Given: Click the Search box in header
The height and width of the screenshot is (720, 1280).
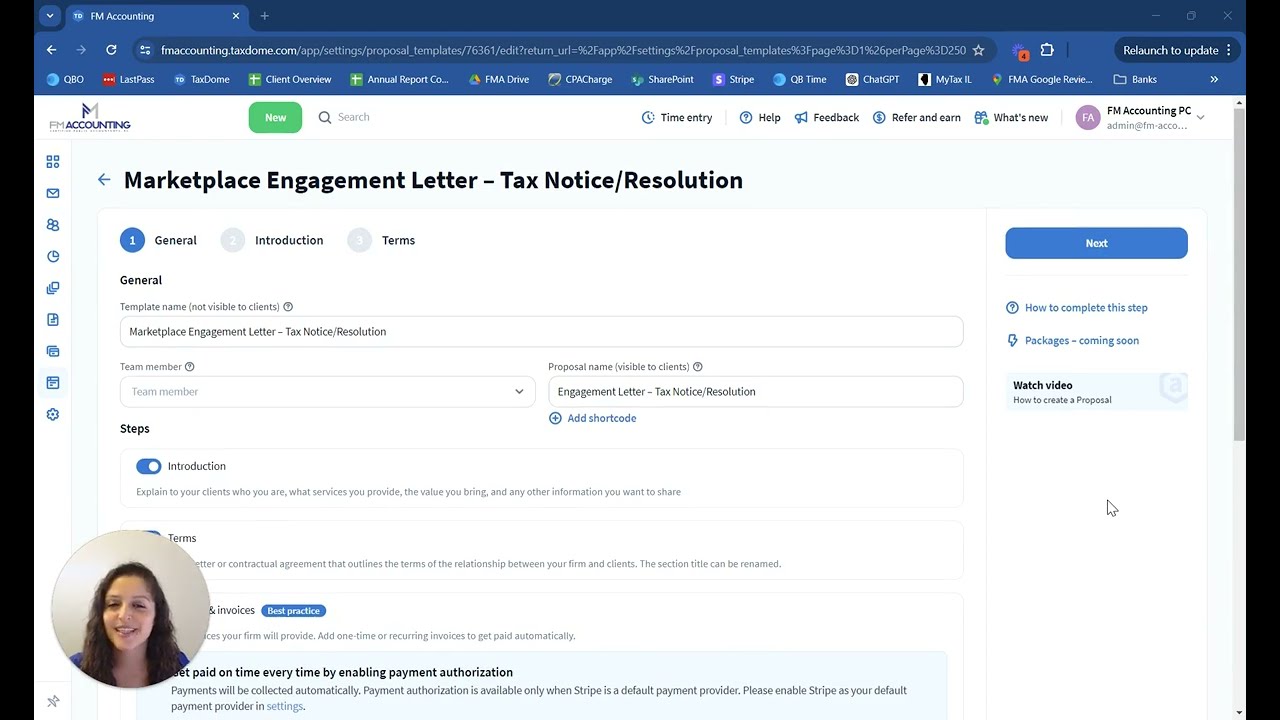Looking at the screenshot, I should [344, 117].
